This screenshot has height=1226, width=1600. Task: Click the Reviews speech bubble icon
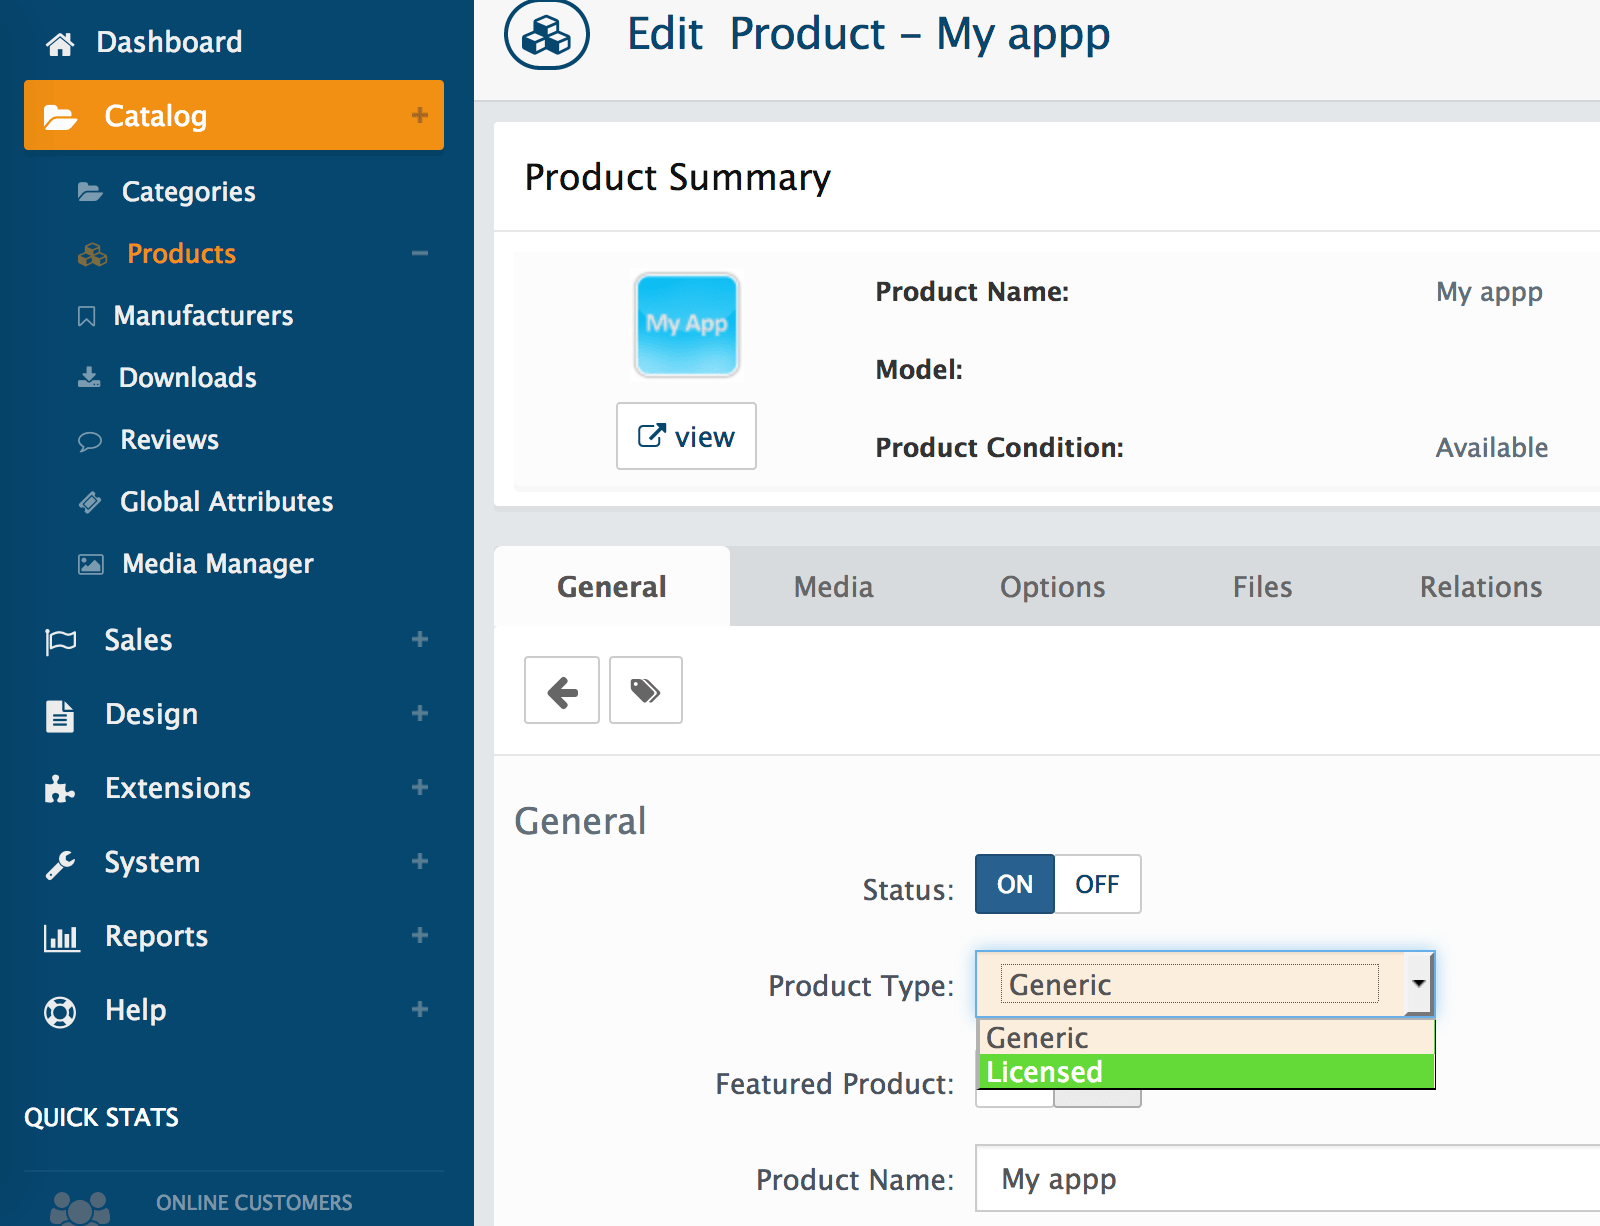[x=90, y=441]
